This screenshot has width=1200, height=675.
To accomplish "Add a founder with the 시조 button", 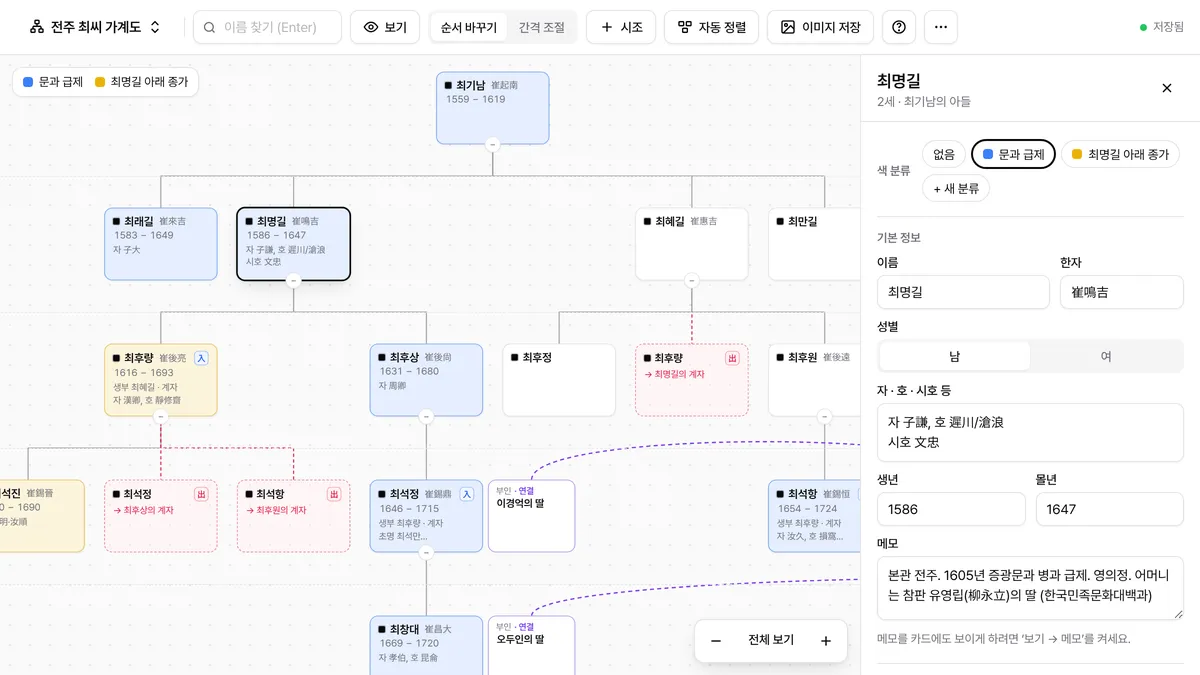I will click(621, 27).
